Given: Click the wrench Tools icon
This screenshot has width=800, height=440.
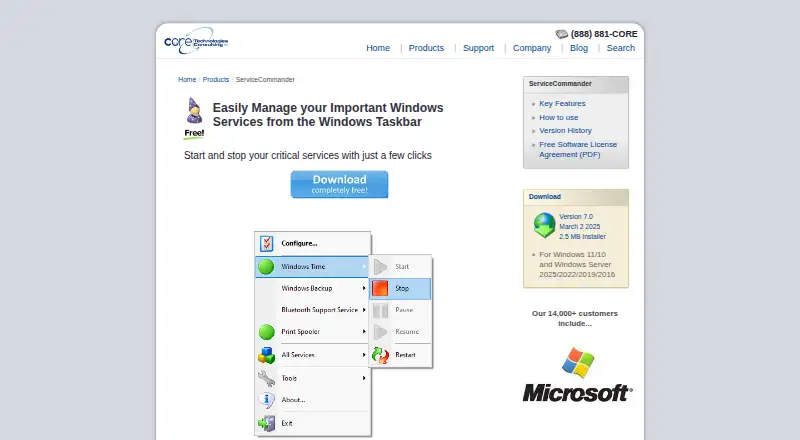Looking at the screenshot, I should pyautogui.click(x=266, y=378).
